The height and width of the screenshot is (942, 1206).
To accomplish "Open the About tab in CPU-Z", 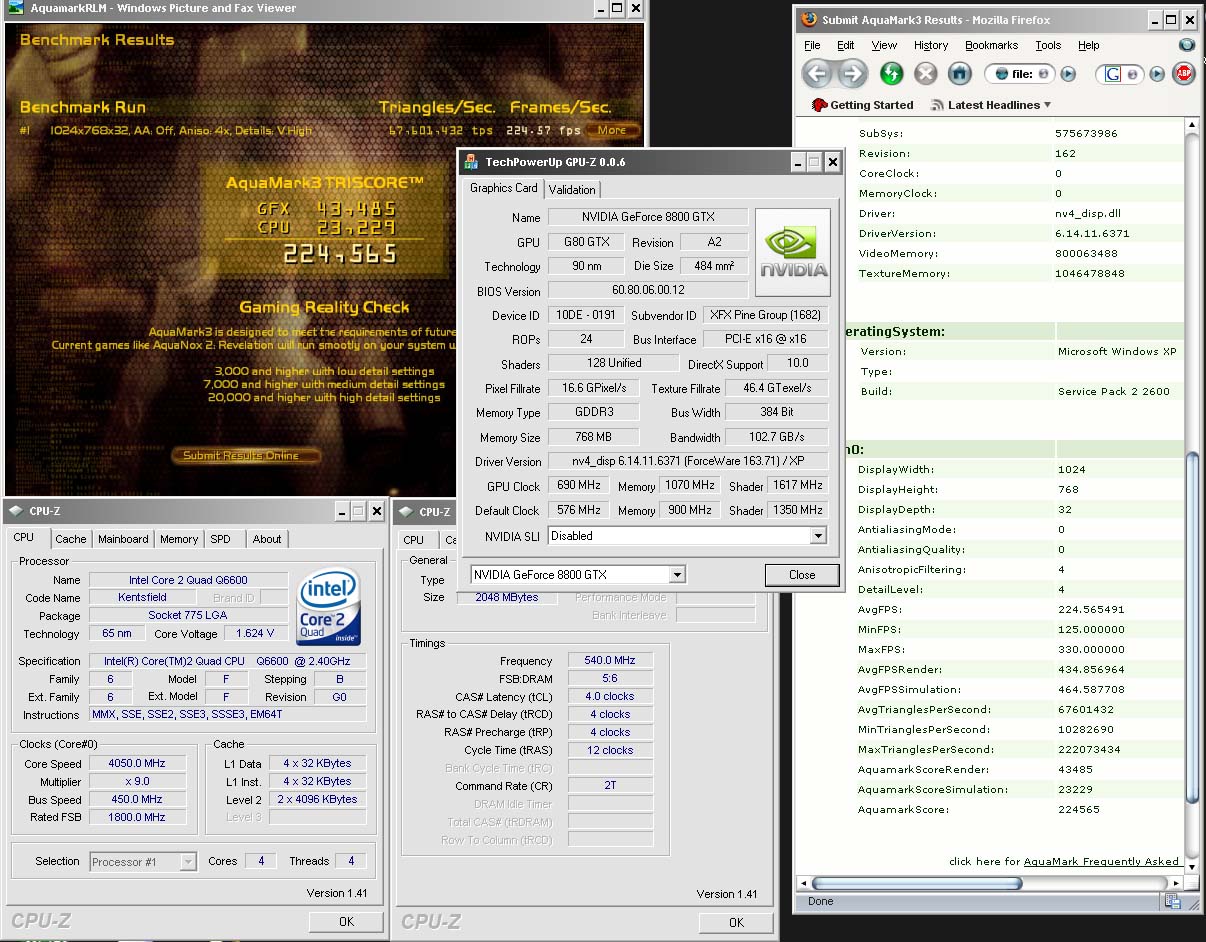I will point(267,539).
